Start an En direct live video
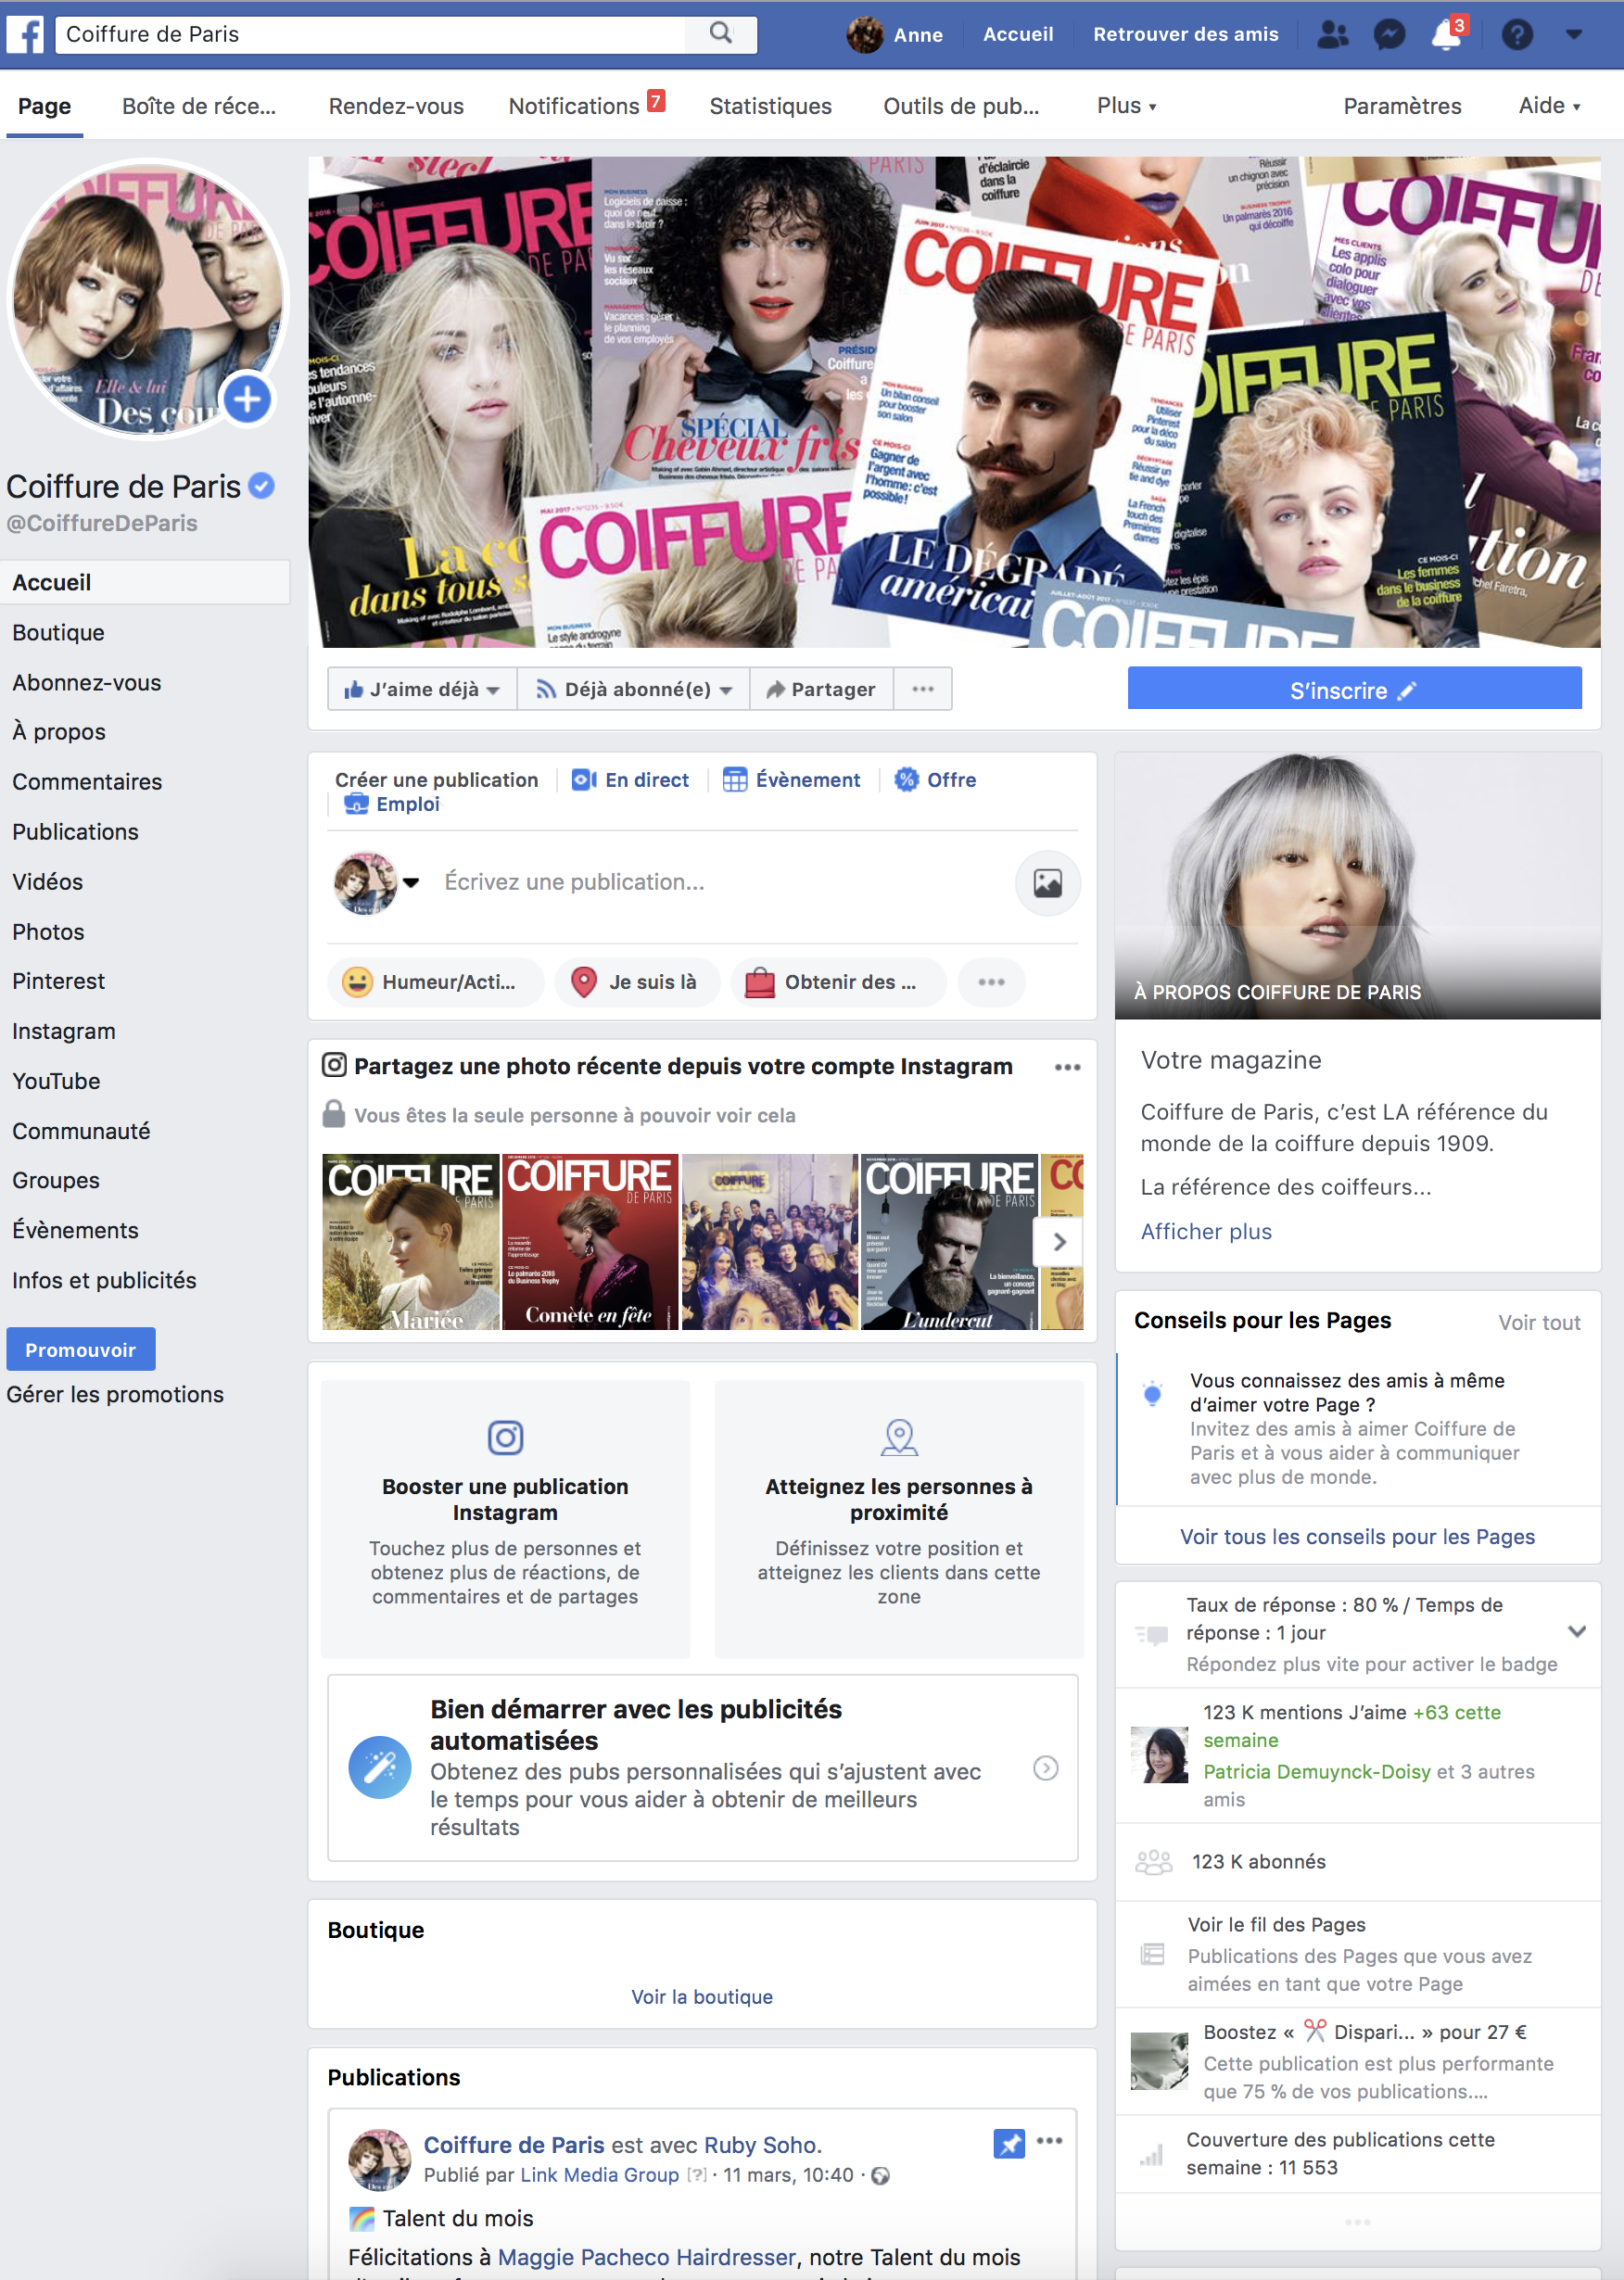 [x=631, y=780]
